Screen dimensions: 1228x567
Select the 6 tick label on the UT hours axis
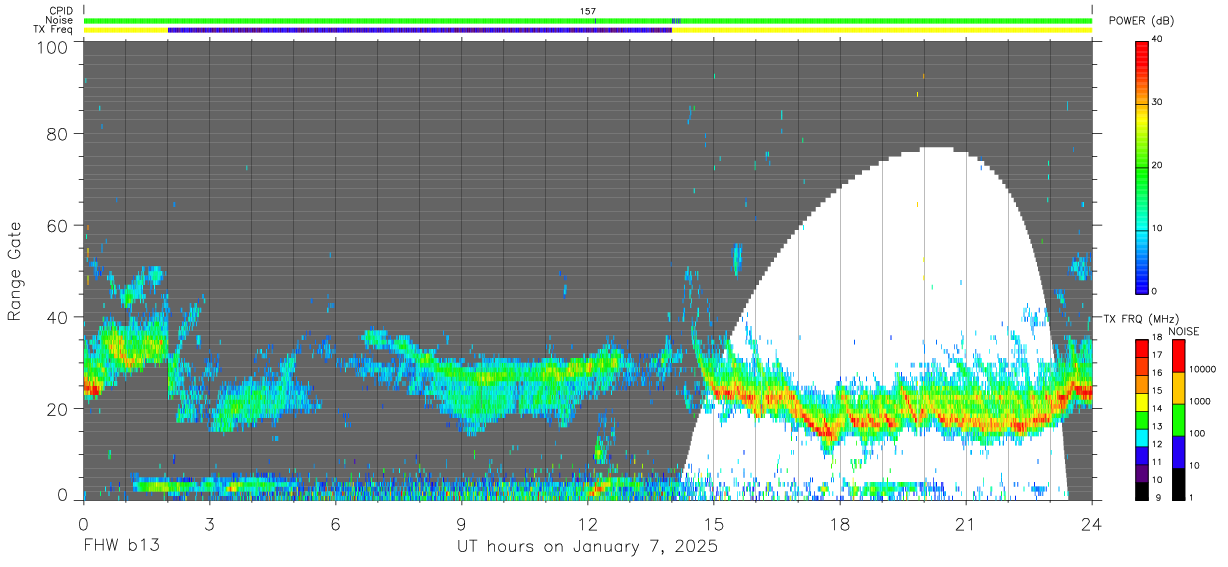tap(336, 523)
